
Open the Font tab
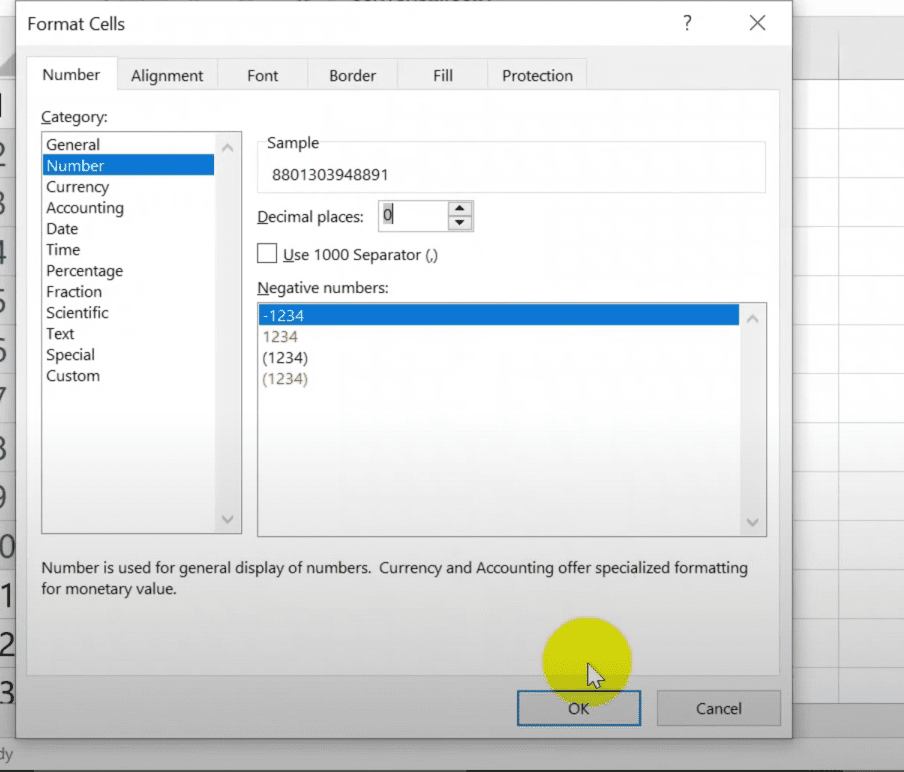click(262, 76)
